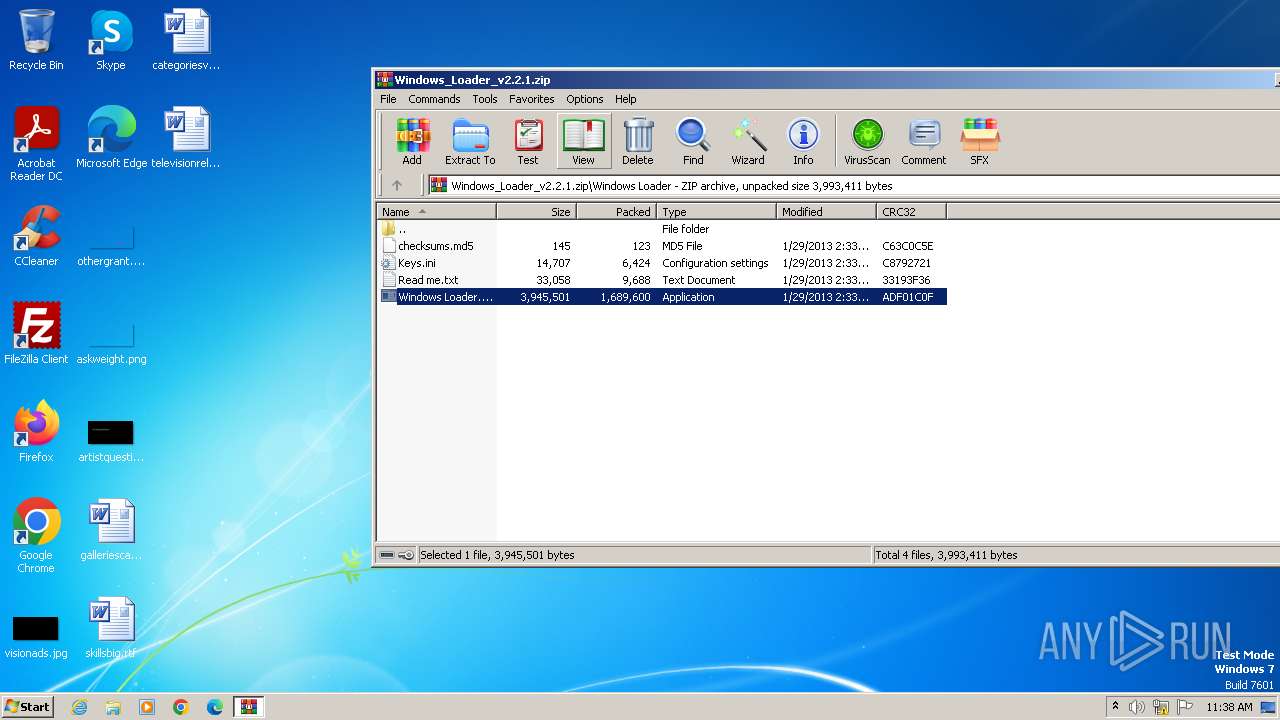Click the volume speaker tray icon
This screenshot has width=1280, height=720.
tap(1137, 707)
